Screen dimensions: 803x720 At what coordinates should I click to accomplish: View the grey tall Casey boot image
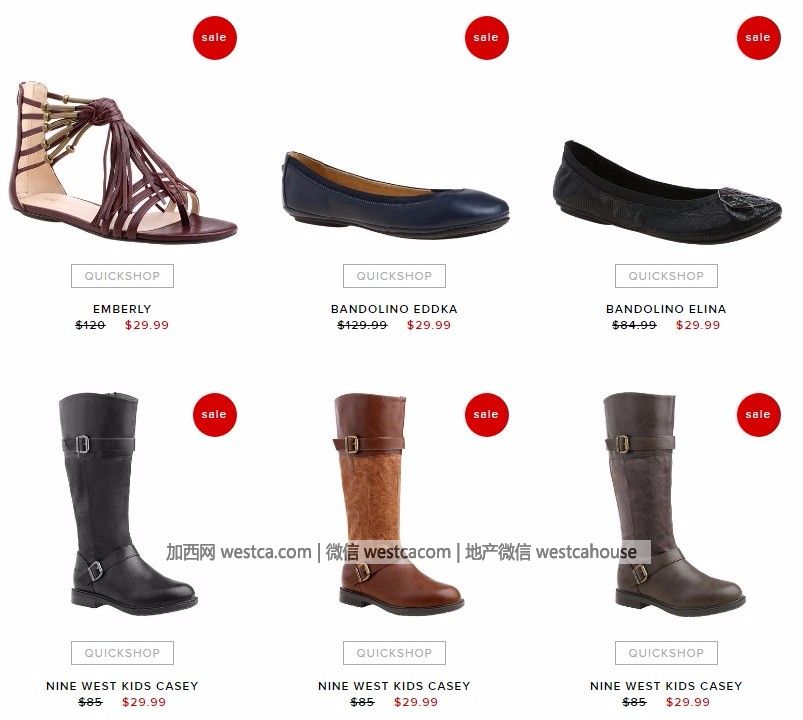coord(674,504)
